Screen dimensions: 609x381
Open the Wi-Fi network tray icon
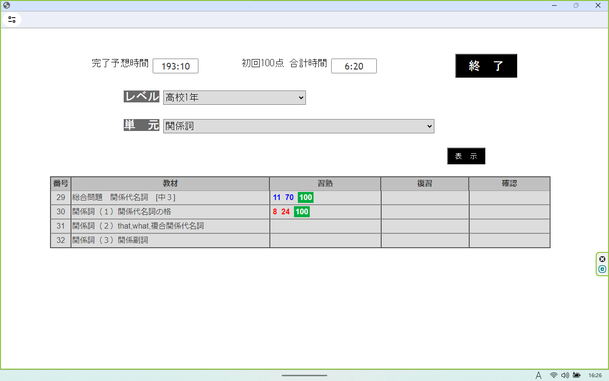pyautogui.click(x=553, y=375)
